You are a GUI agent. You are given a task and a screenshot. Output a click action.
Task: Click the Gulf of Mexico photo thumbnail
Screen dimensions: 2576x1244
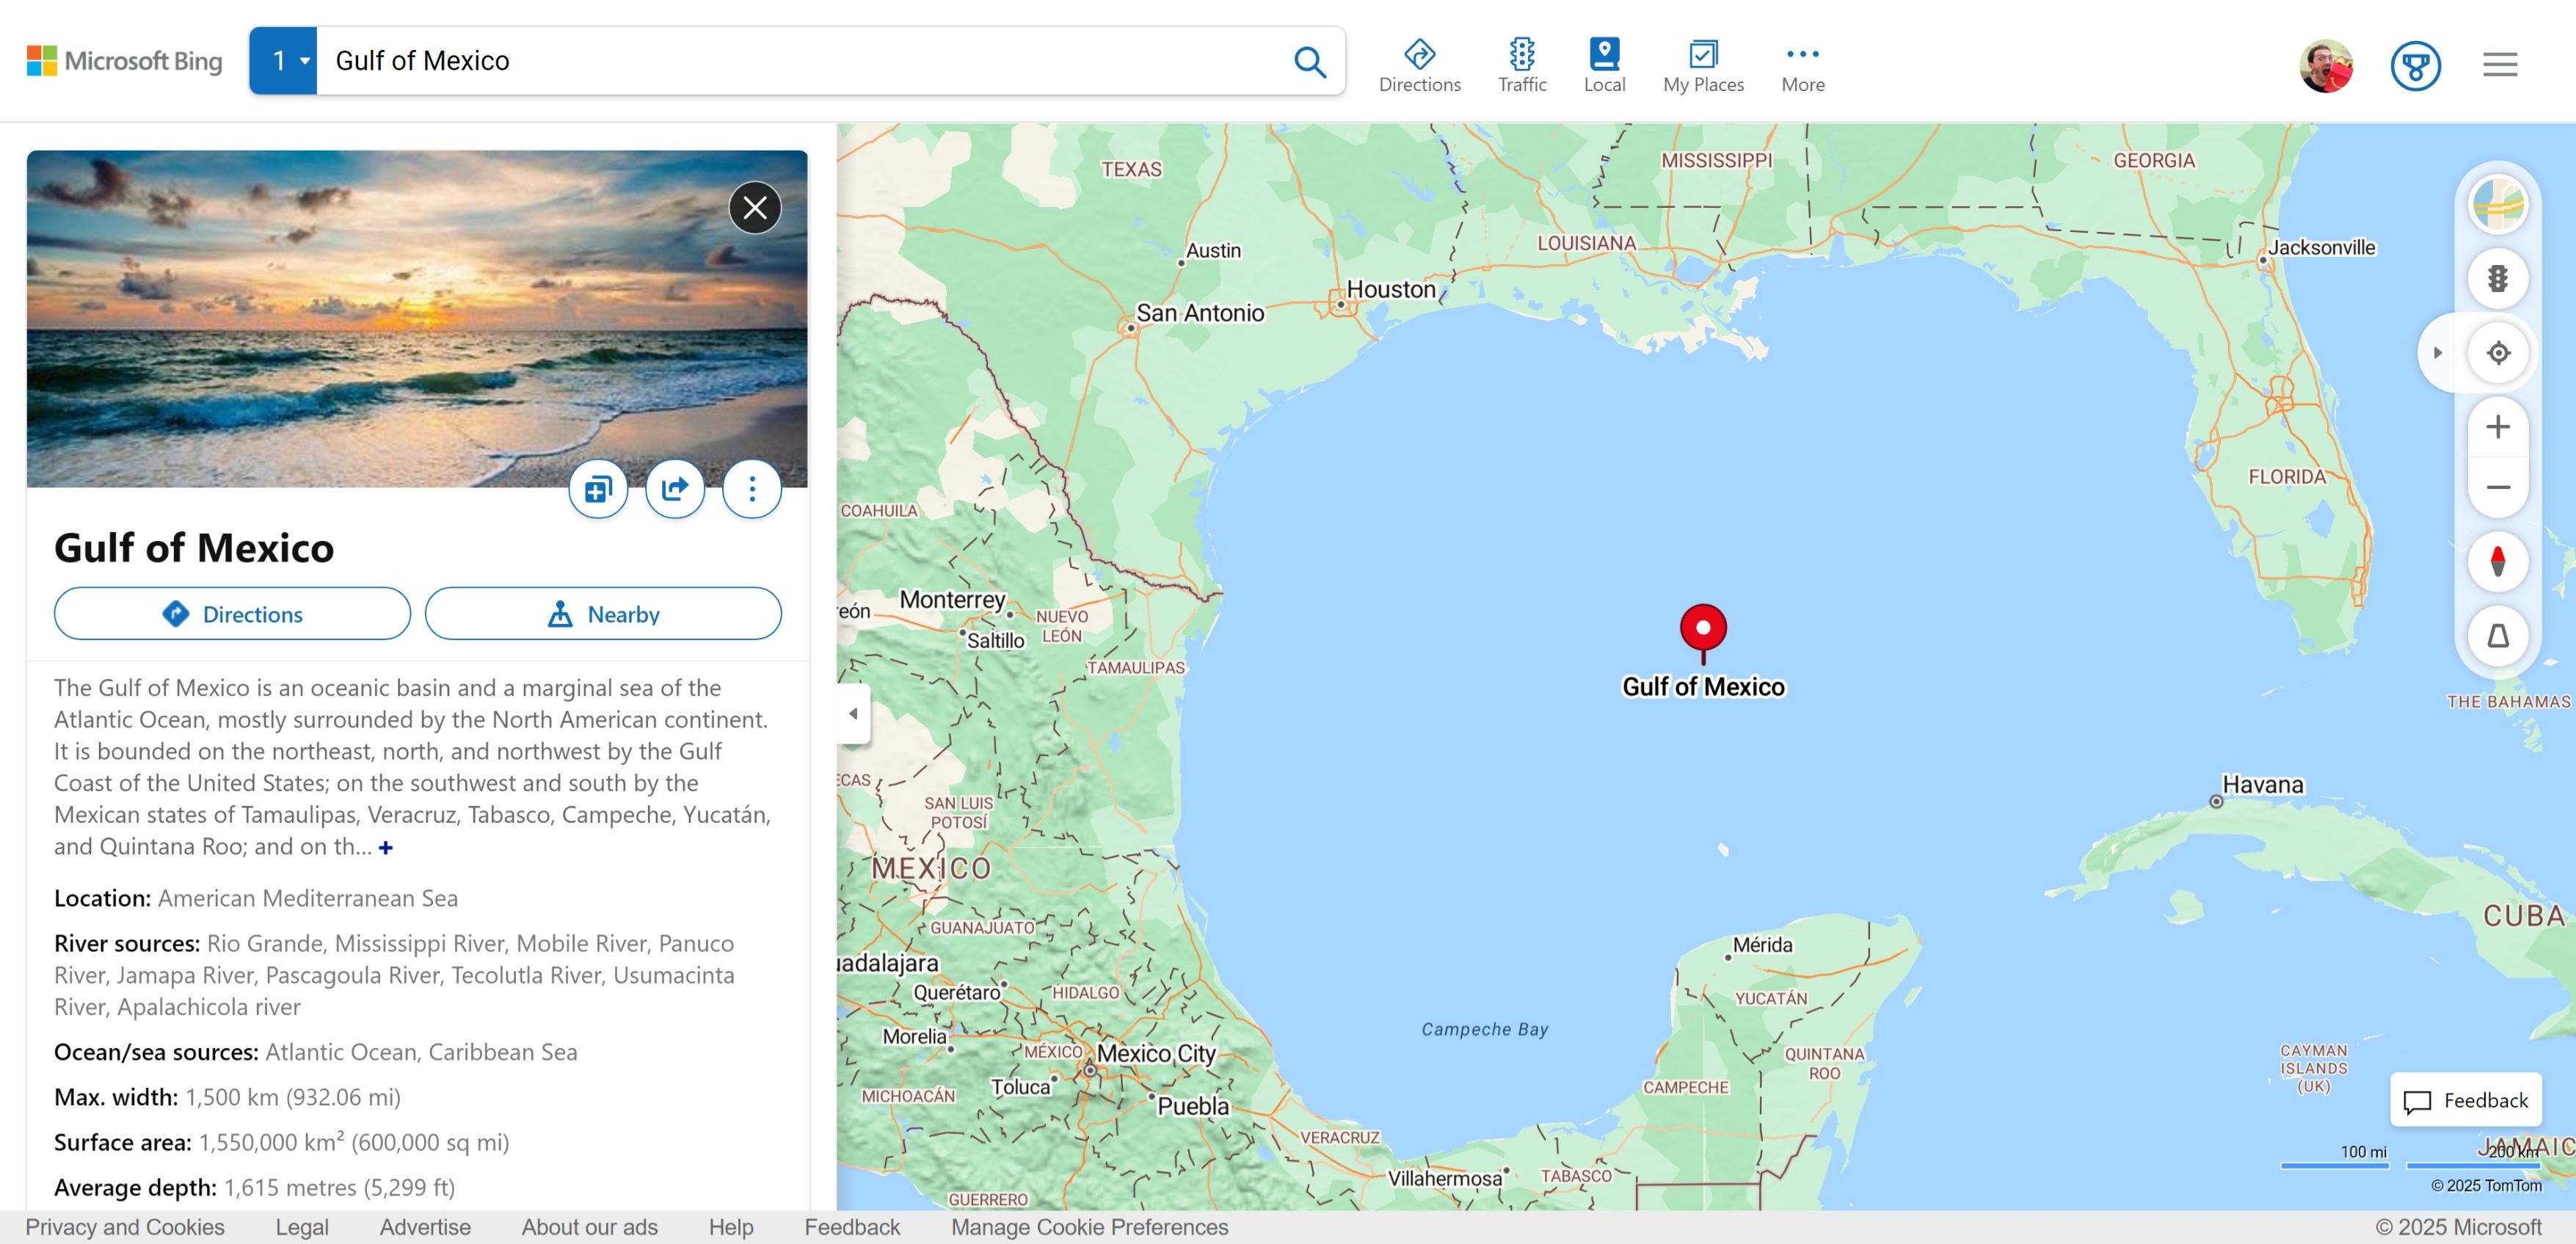click(x=415, y=317)
